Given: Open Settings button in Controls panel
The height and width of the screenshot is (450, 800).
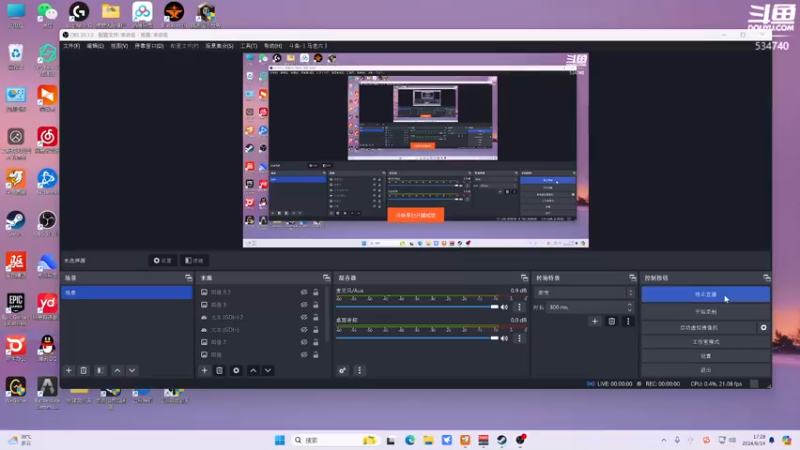Looking at the screenshot, I should tap(706, 356).
